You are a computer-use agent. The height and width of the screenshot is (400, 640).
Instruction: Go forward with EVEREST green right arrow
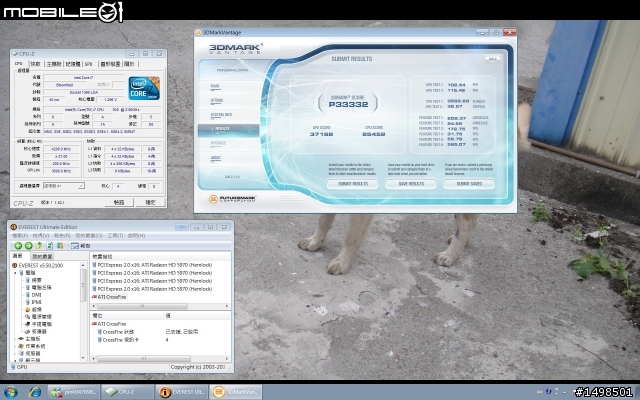[29, 246]
